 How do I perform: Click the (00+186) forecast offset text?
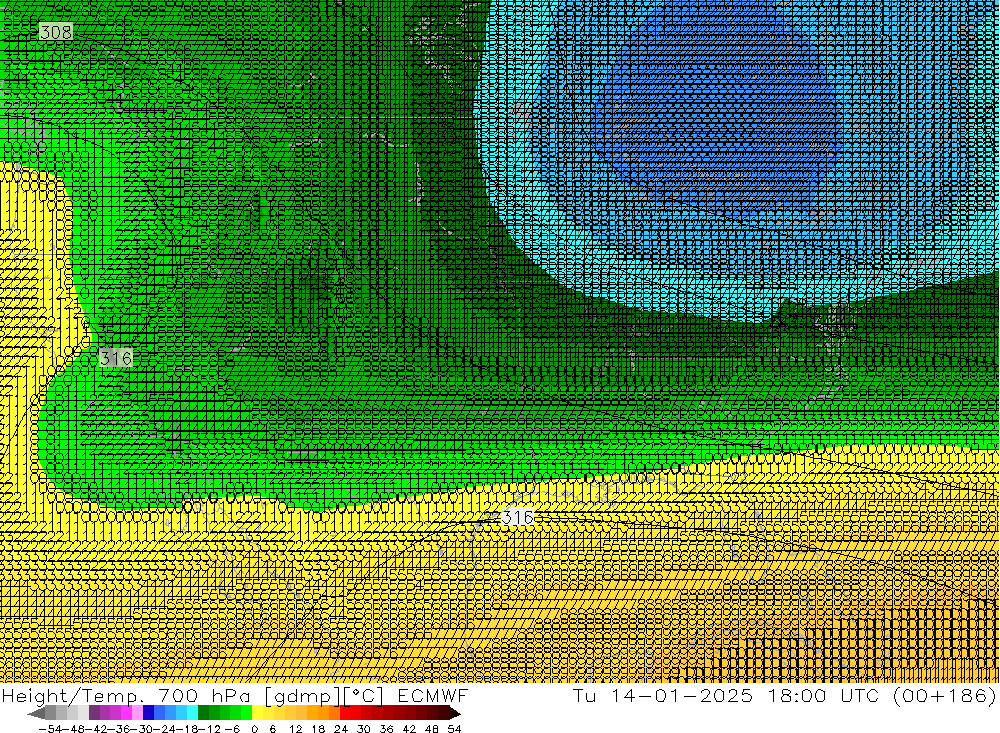(x=945, y=695)
